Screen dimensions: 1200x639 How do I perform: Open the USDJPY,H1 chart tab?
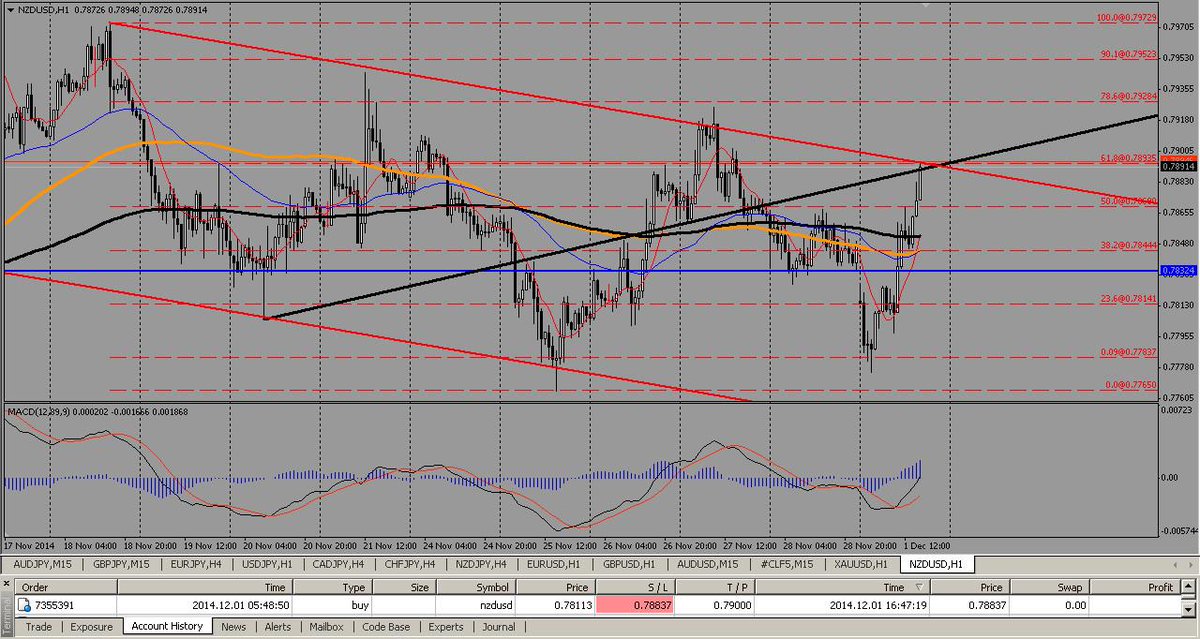[x=269, y=564]
